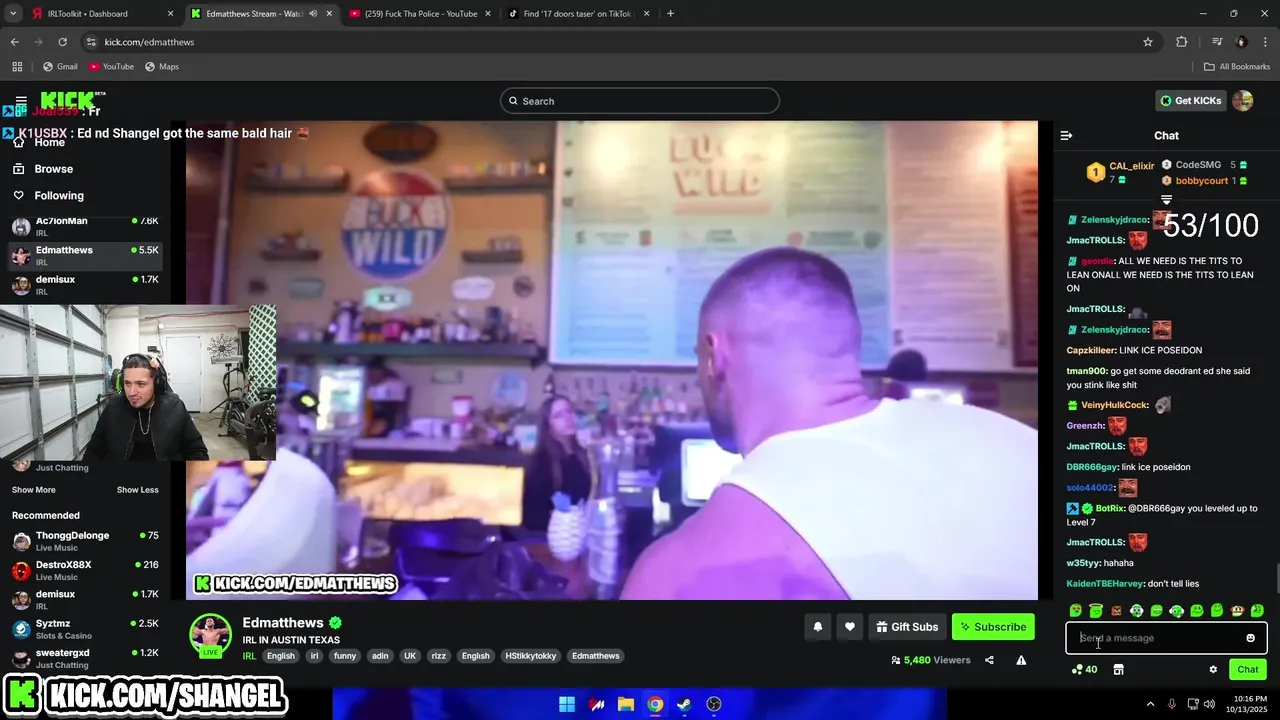Click the Kick search box
1280x720 pixels.
640,101
